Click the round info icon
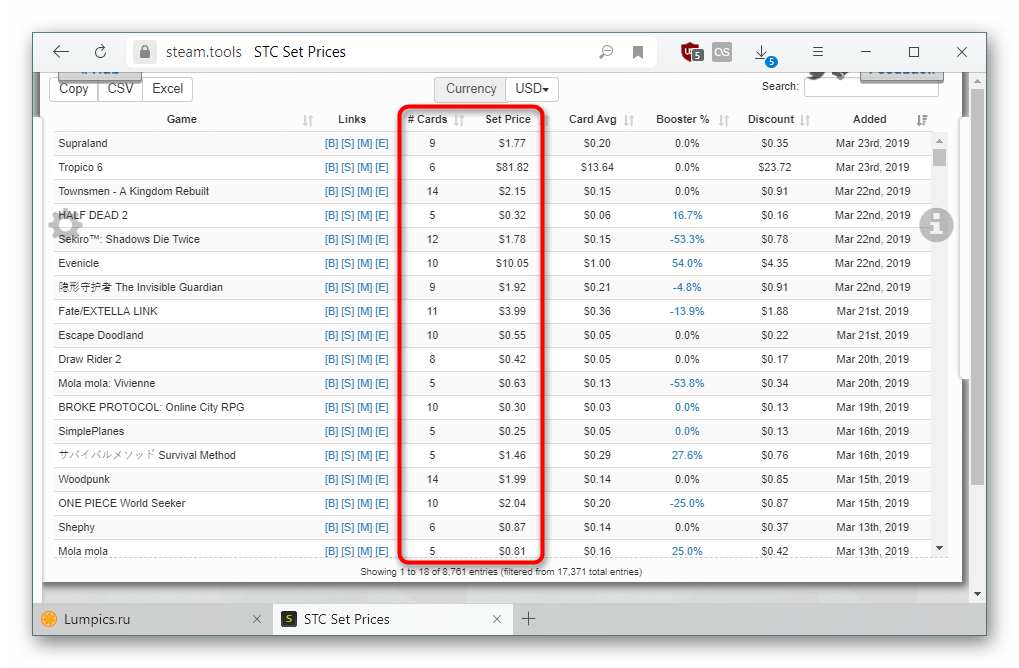1019x668 pixels. tap(936, 225)
